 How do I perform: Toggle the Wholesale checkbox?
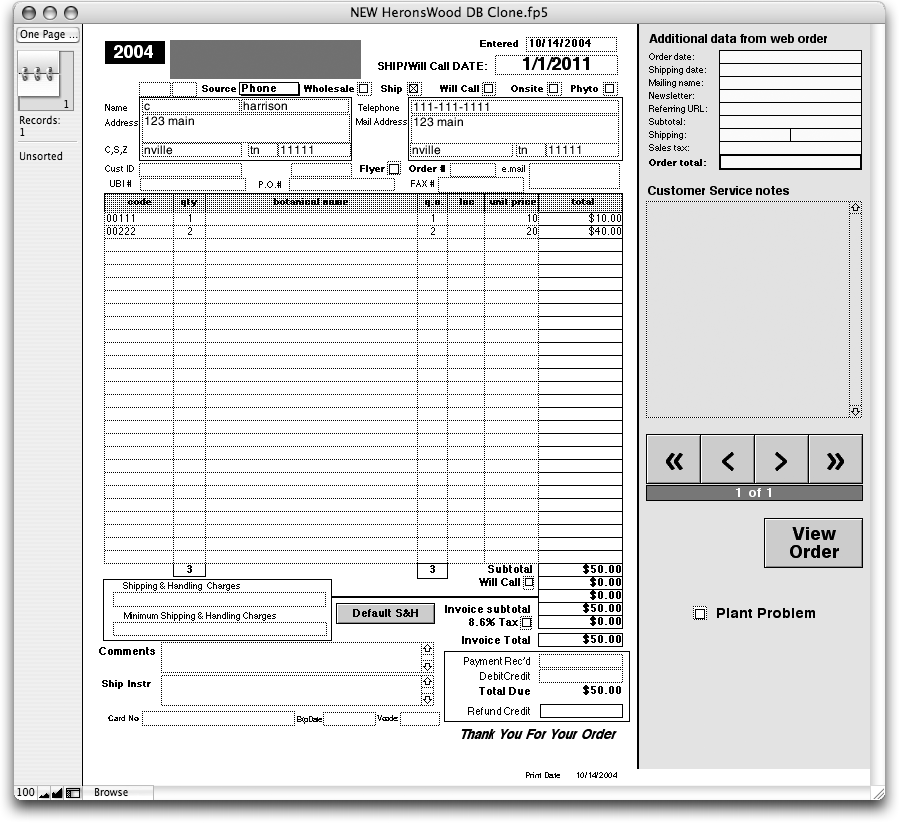click(363, 89)
